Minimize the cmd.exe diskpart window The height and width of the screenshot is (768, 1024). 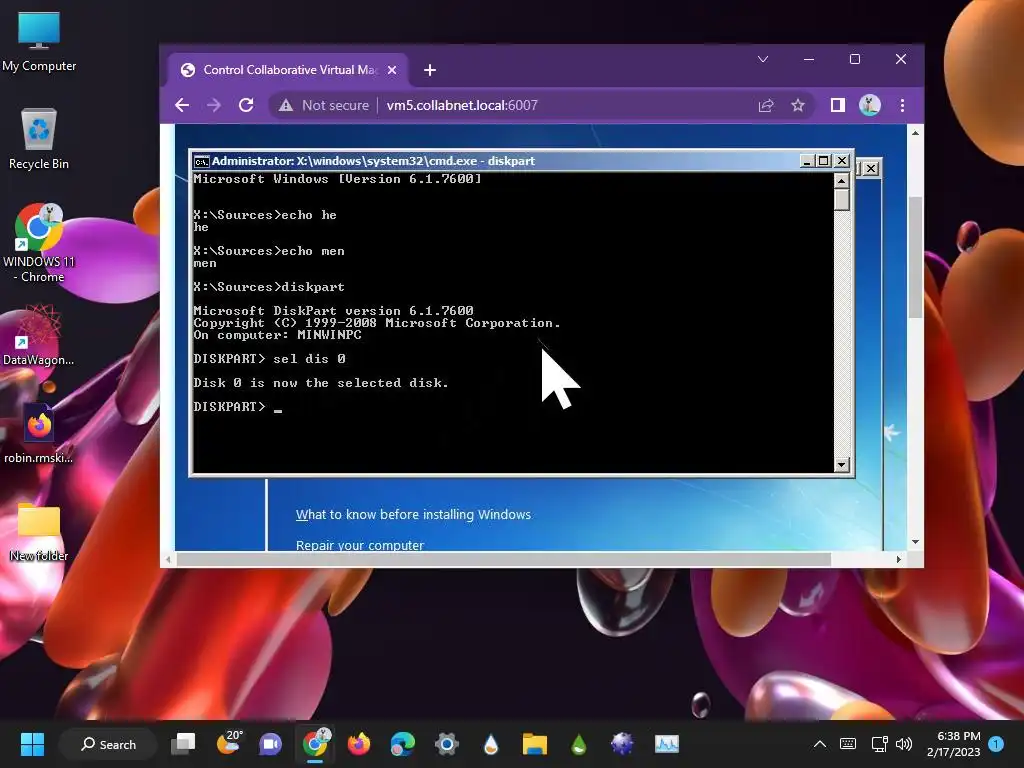[x=807, y=161]
